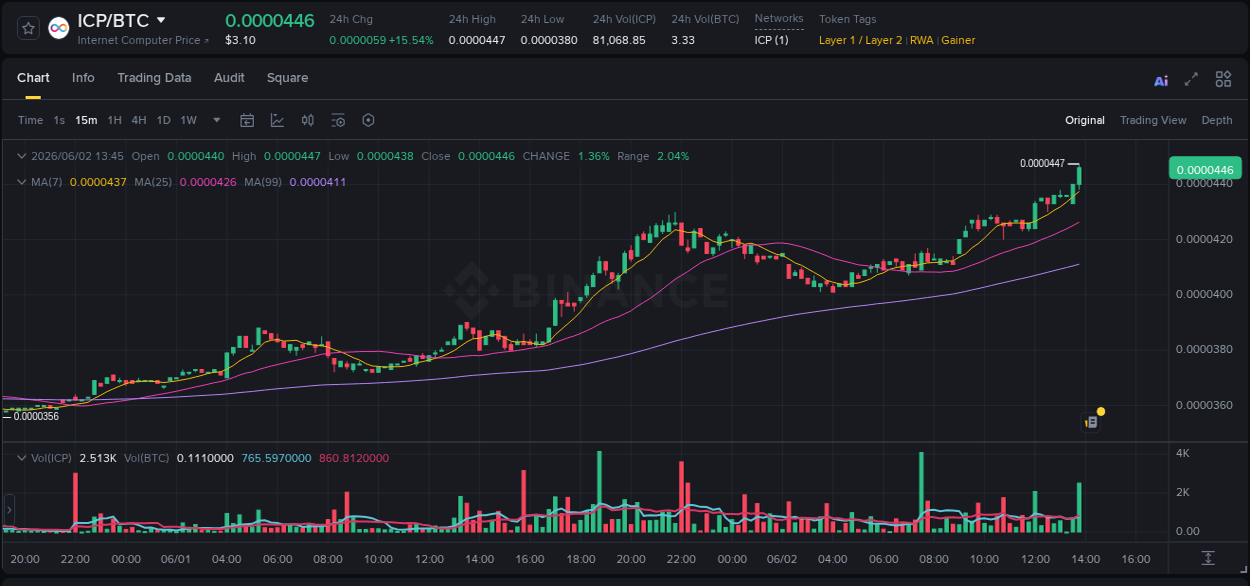Switch chart to the 4H interval
This screenshot has width=1250, height=586.
click(138, 120)
